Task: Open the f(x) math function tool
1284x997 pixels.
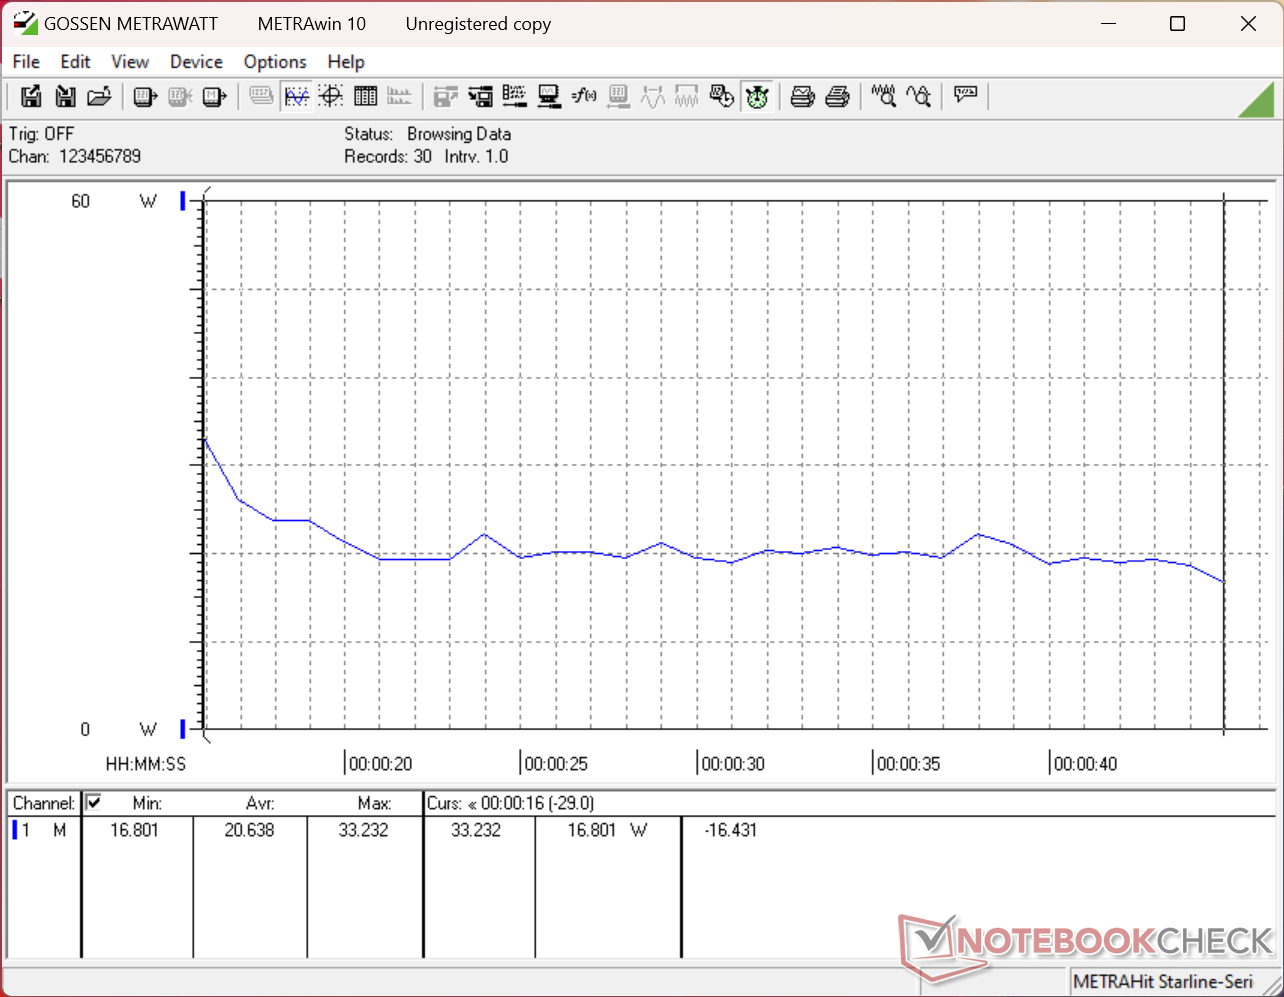Action: (584, 96)
